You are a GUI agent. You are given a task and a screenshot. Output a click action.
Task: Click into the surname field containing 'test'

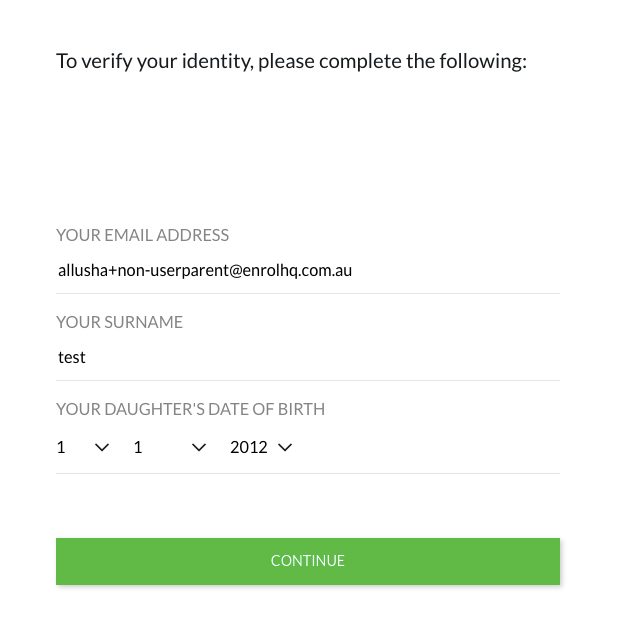tap(308, 357)
